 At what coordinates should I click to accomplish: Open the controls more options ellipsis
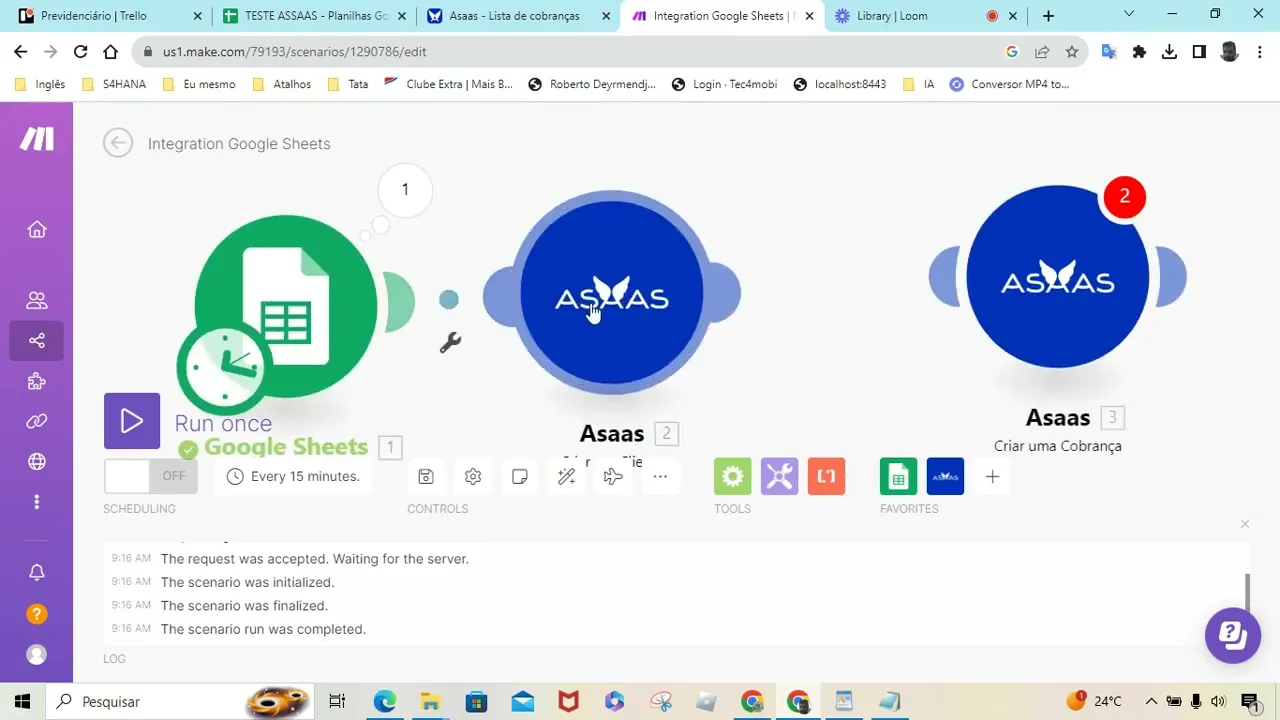660,476
